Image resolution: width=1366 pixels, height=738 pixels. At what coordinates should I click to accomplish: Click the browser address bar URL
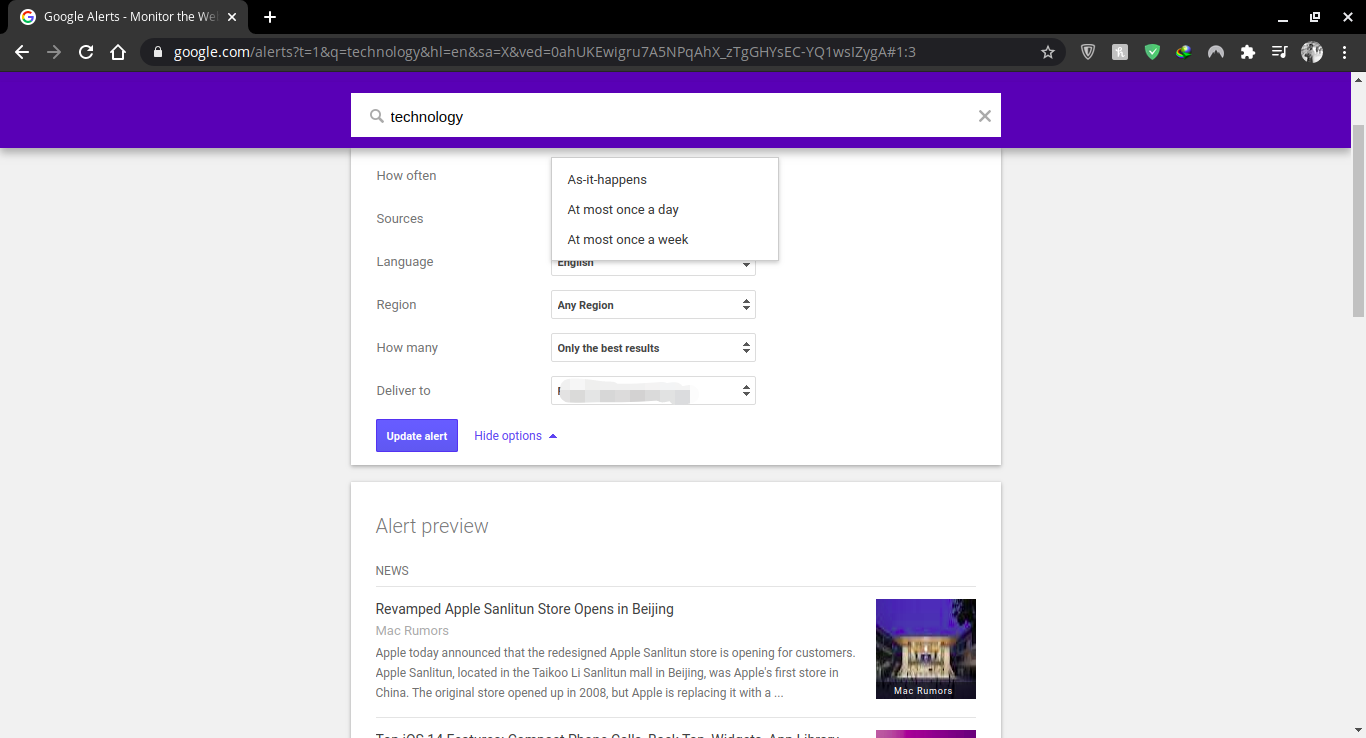[x=545, y=52]
